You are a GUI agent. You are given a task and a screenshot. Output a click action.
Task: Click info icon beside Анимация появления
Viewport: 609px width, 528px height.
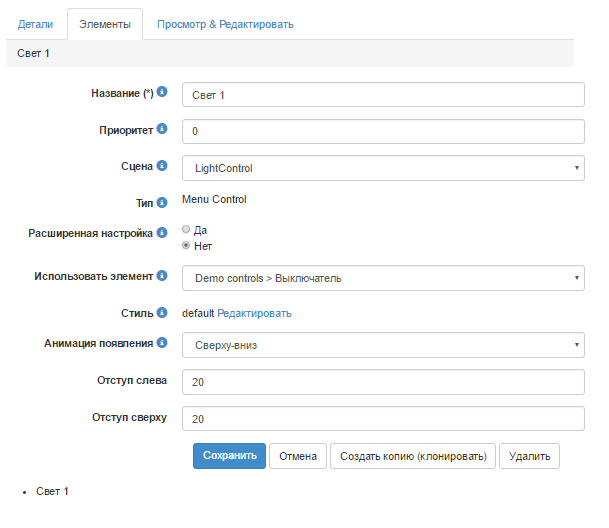point(162,343)
